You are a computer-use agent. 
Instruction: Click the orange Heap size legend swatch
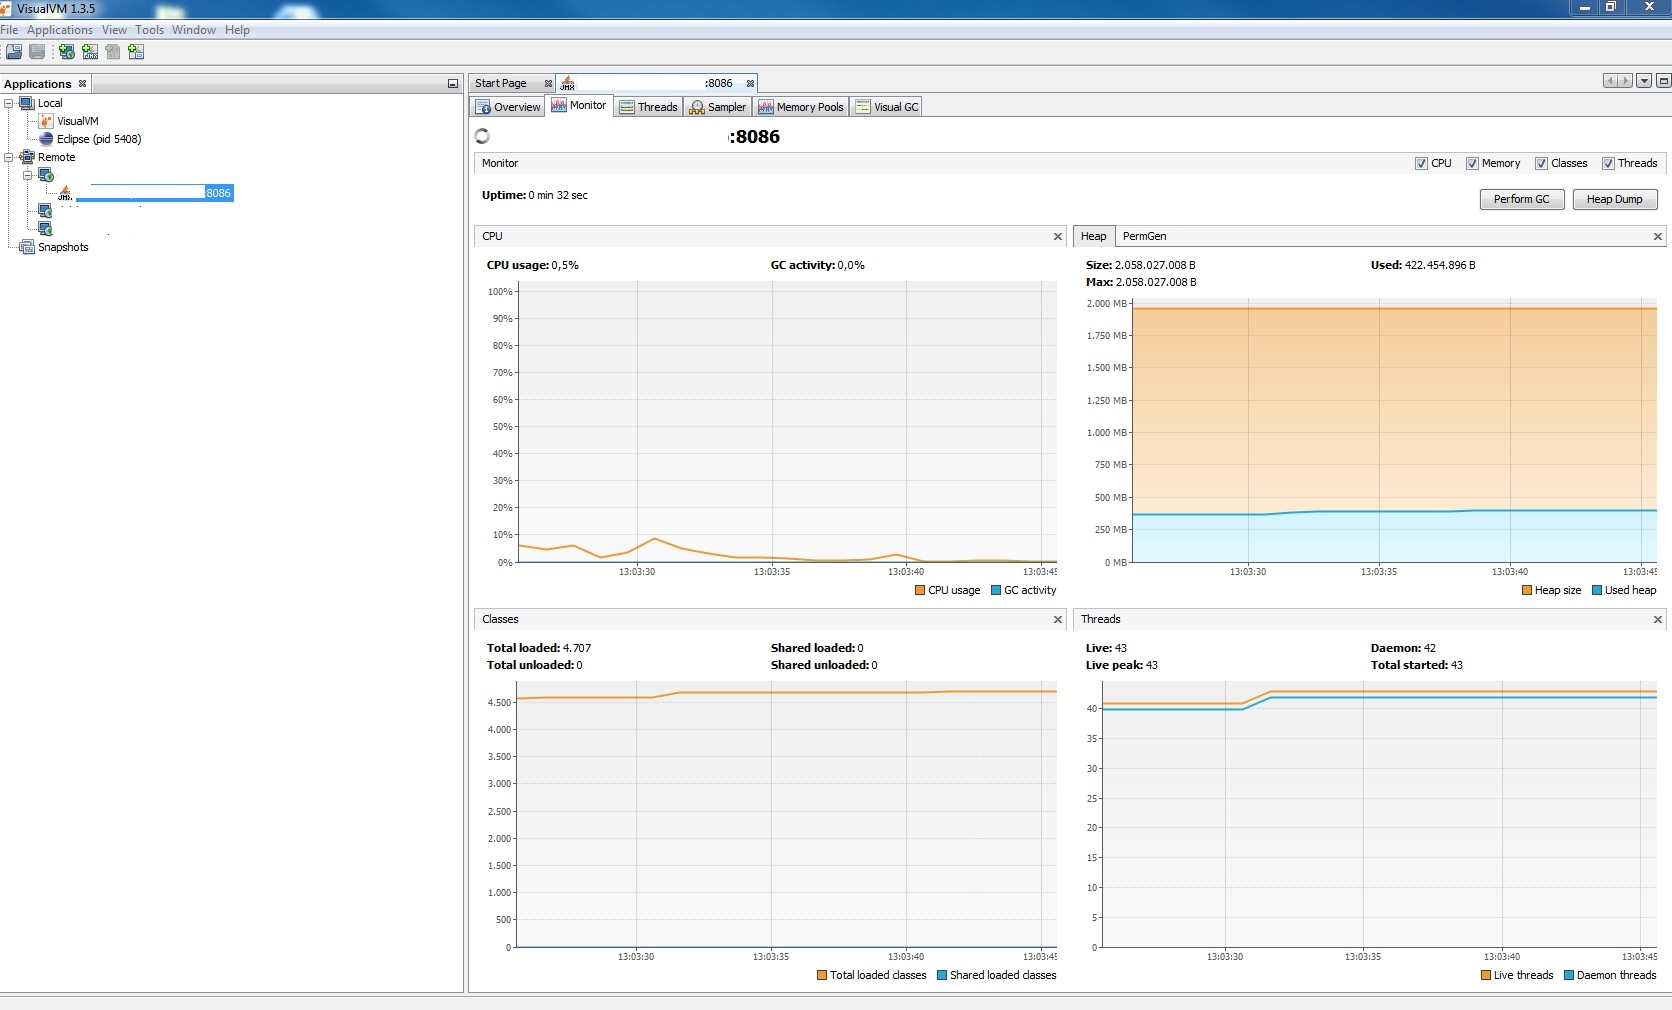pyautogui.click(x=1527, y=590)
